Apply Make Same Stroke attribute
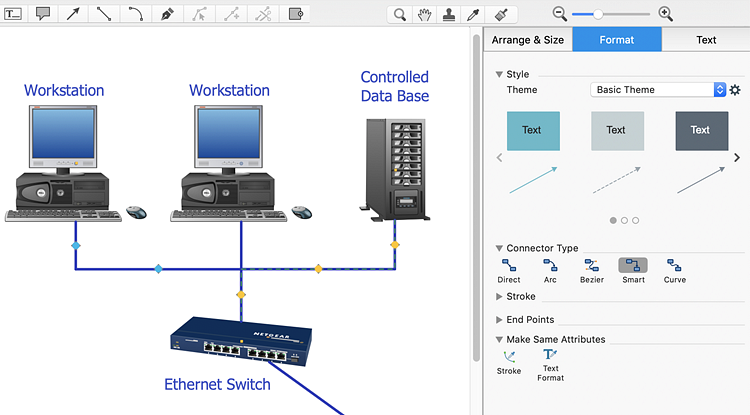This screenshot has width=750, height=415. (x=508, y=362)
